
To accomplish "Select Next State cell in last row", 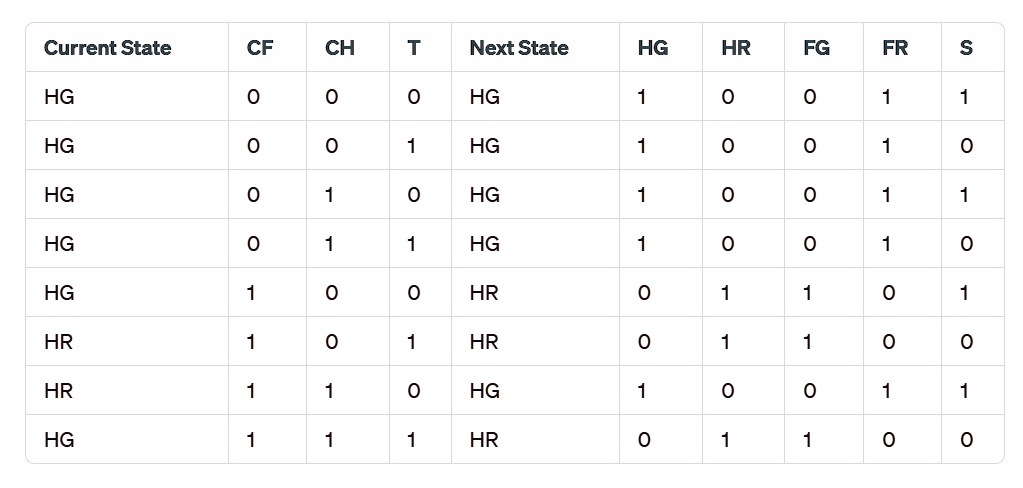I will point(484,440).
